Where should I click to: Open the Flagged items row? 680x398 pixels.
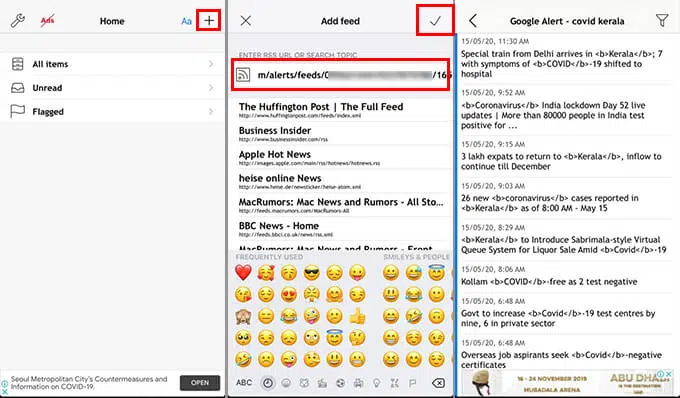[113, 111]
